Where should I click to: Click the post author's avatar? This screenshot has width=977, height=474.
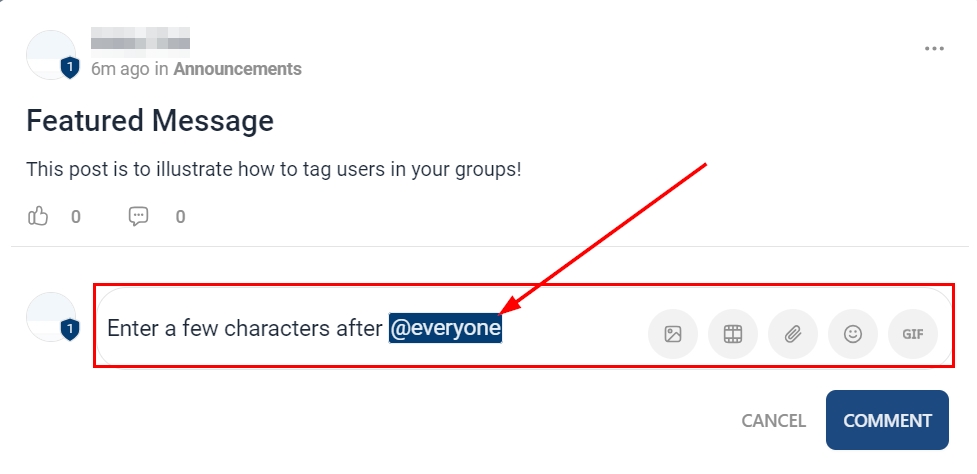point(50,55)
